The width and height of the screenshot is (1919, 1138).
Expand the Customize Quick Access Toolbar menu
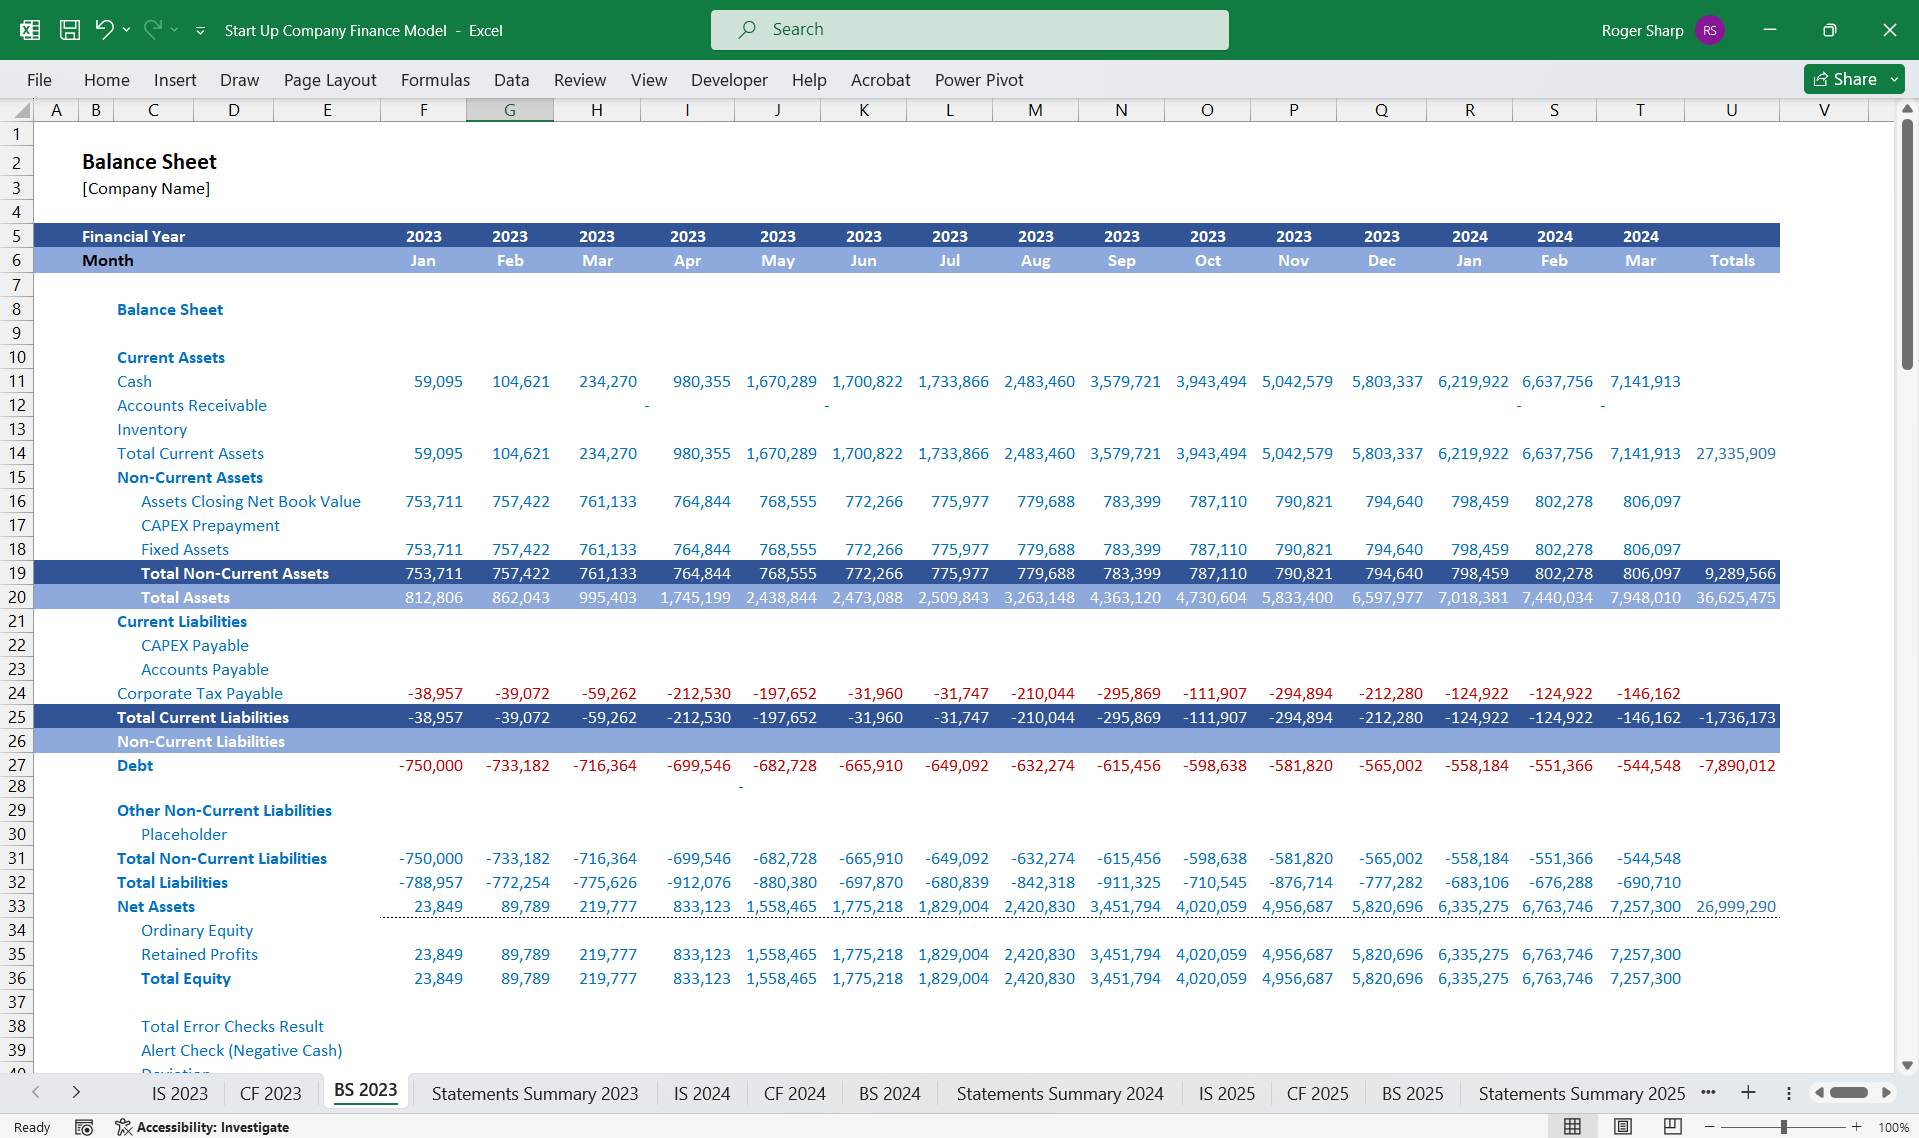pyautogui.click(x=200, y=30)
